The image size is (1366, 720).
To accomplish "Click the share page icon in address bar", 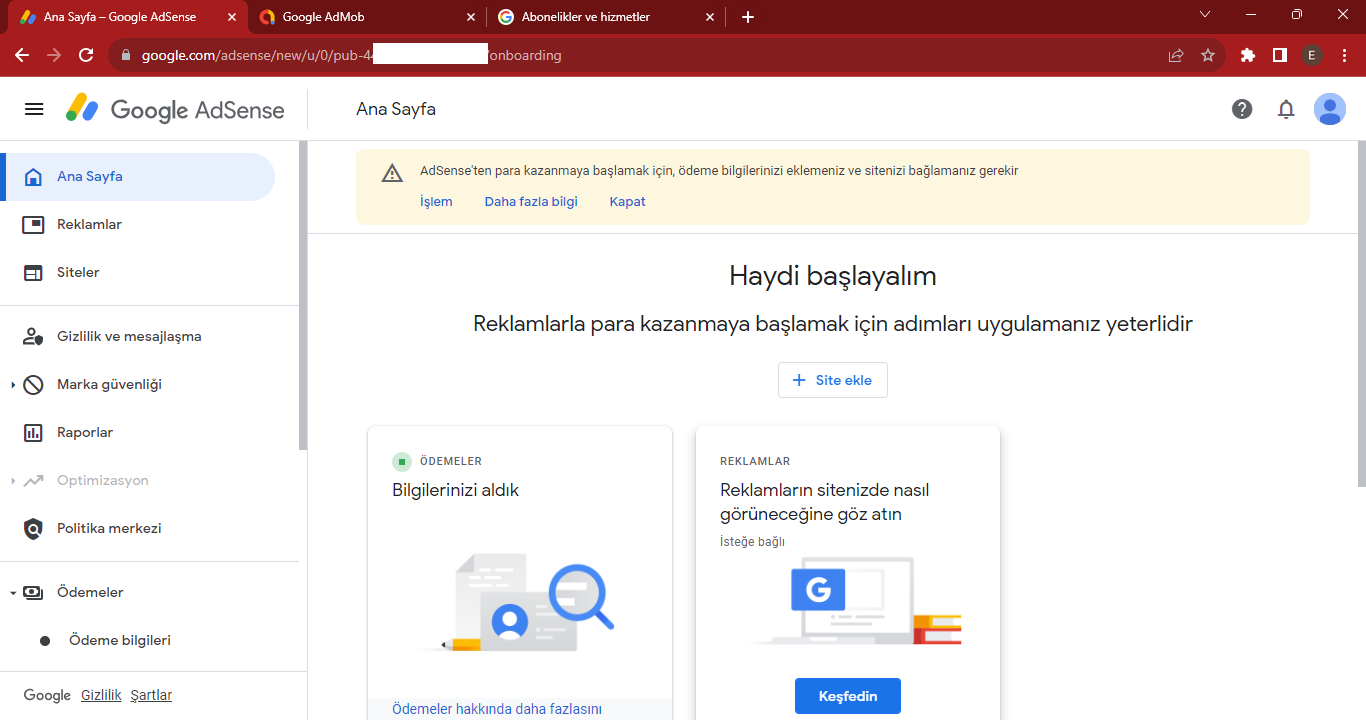I will coord(1176,55).
